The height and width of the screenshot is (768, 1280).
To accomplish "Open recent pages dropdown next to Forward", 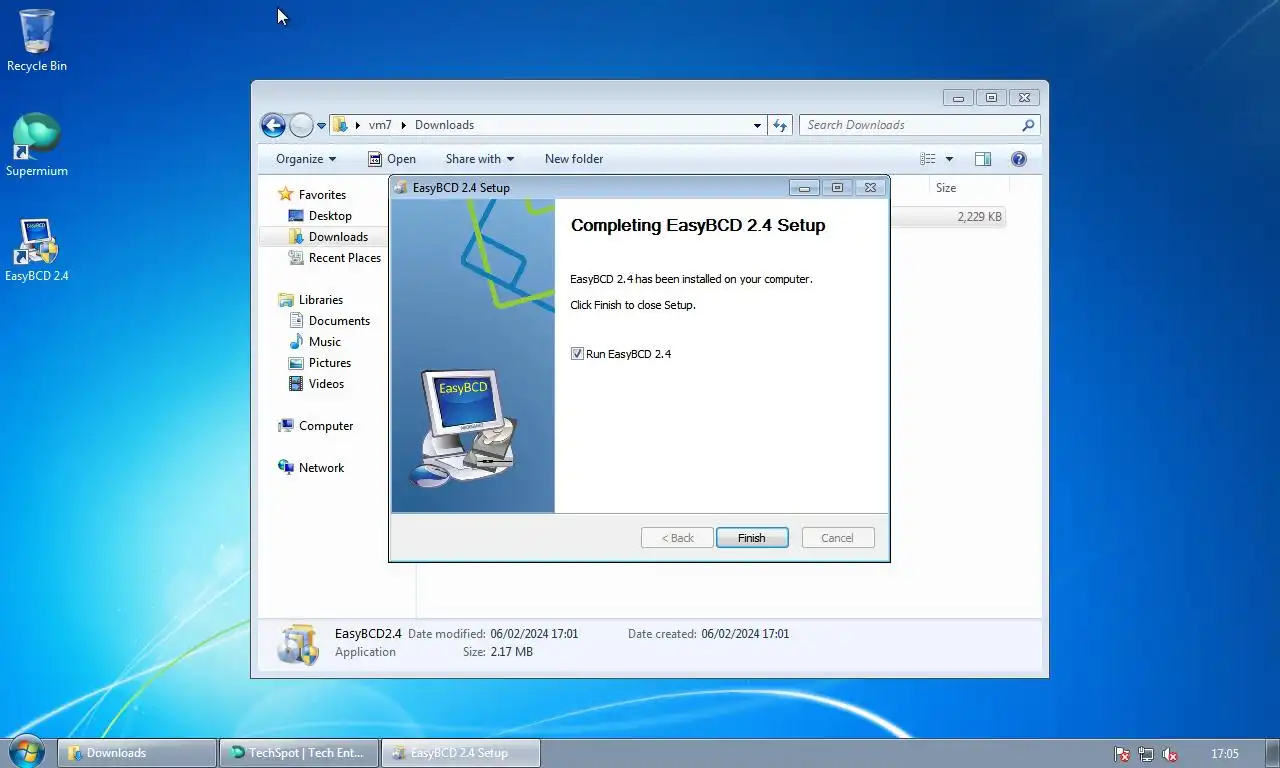I will click(x=321, y=126).
